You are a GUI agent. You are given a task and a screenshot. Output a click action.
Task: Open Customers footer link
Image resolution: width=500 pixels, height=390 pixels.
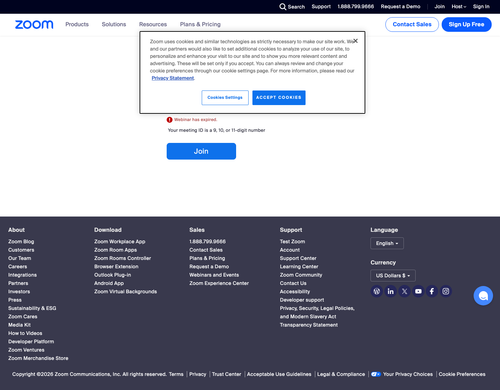pyautogui.click(x=21, y=250)
